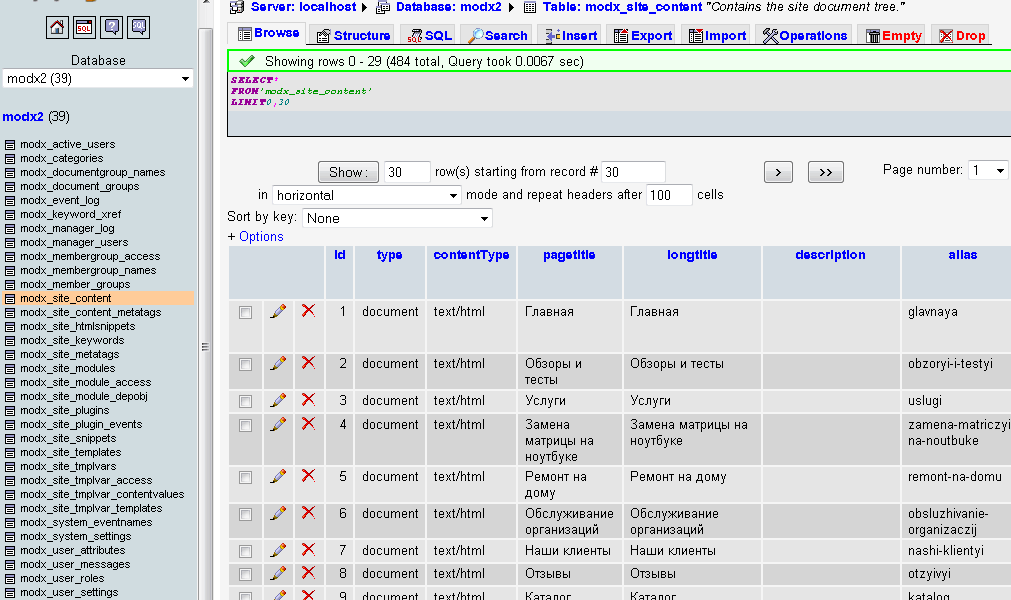
Task: Open the horizontal display mode dropdown
Action: [x=367, y=195]
